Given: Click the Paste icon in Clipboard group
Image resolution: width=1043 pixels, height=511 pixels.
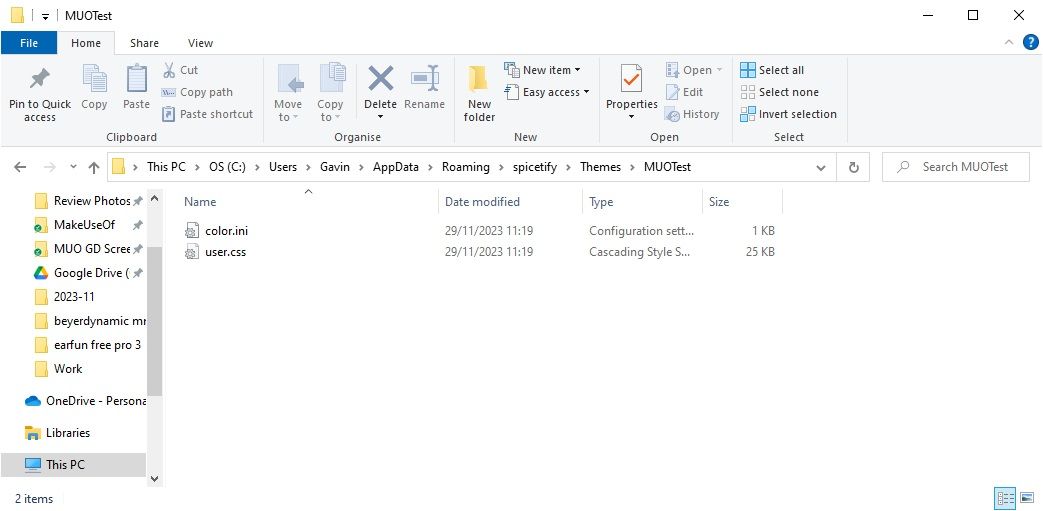Looking at the screenshot, I should point(136,80).
